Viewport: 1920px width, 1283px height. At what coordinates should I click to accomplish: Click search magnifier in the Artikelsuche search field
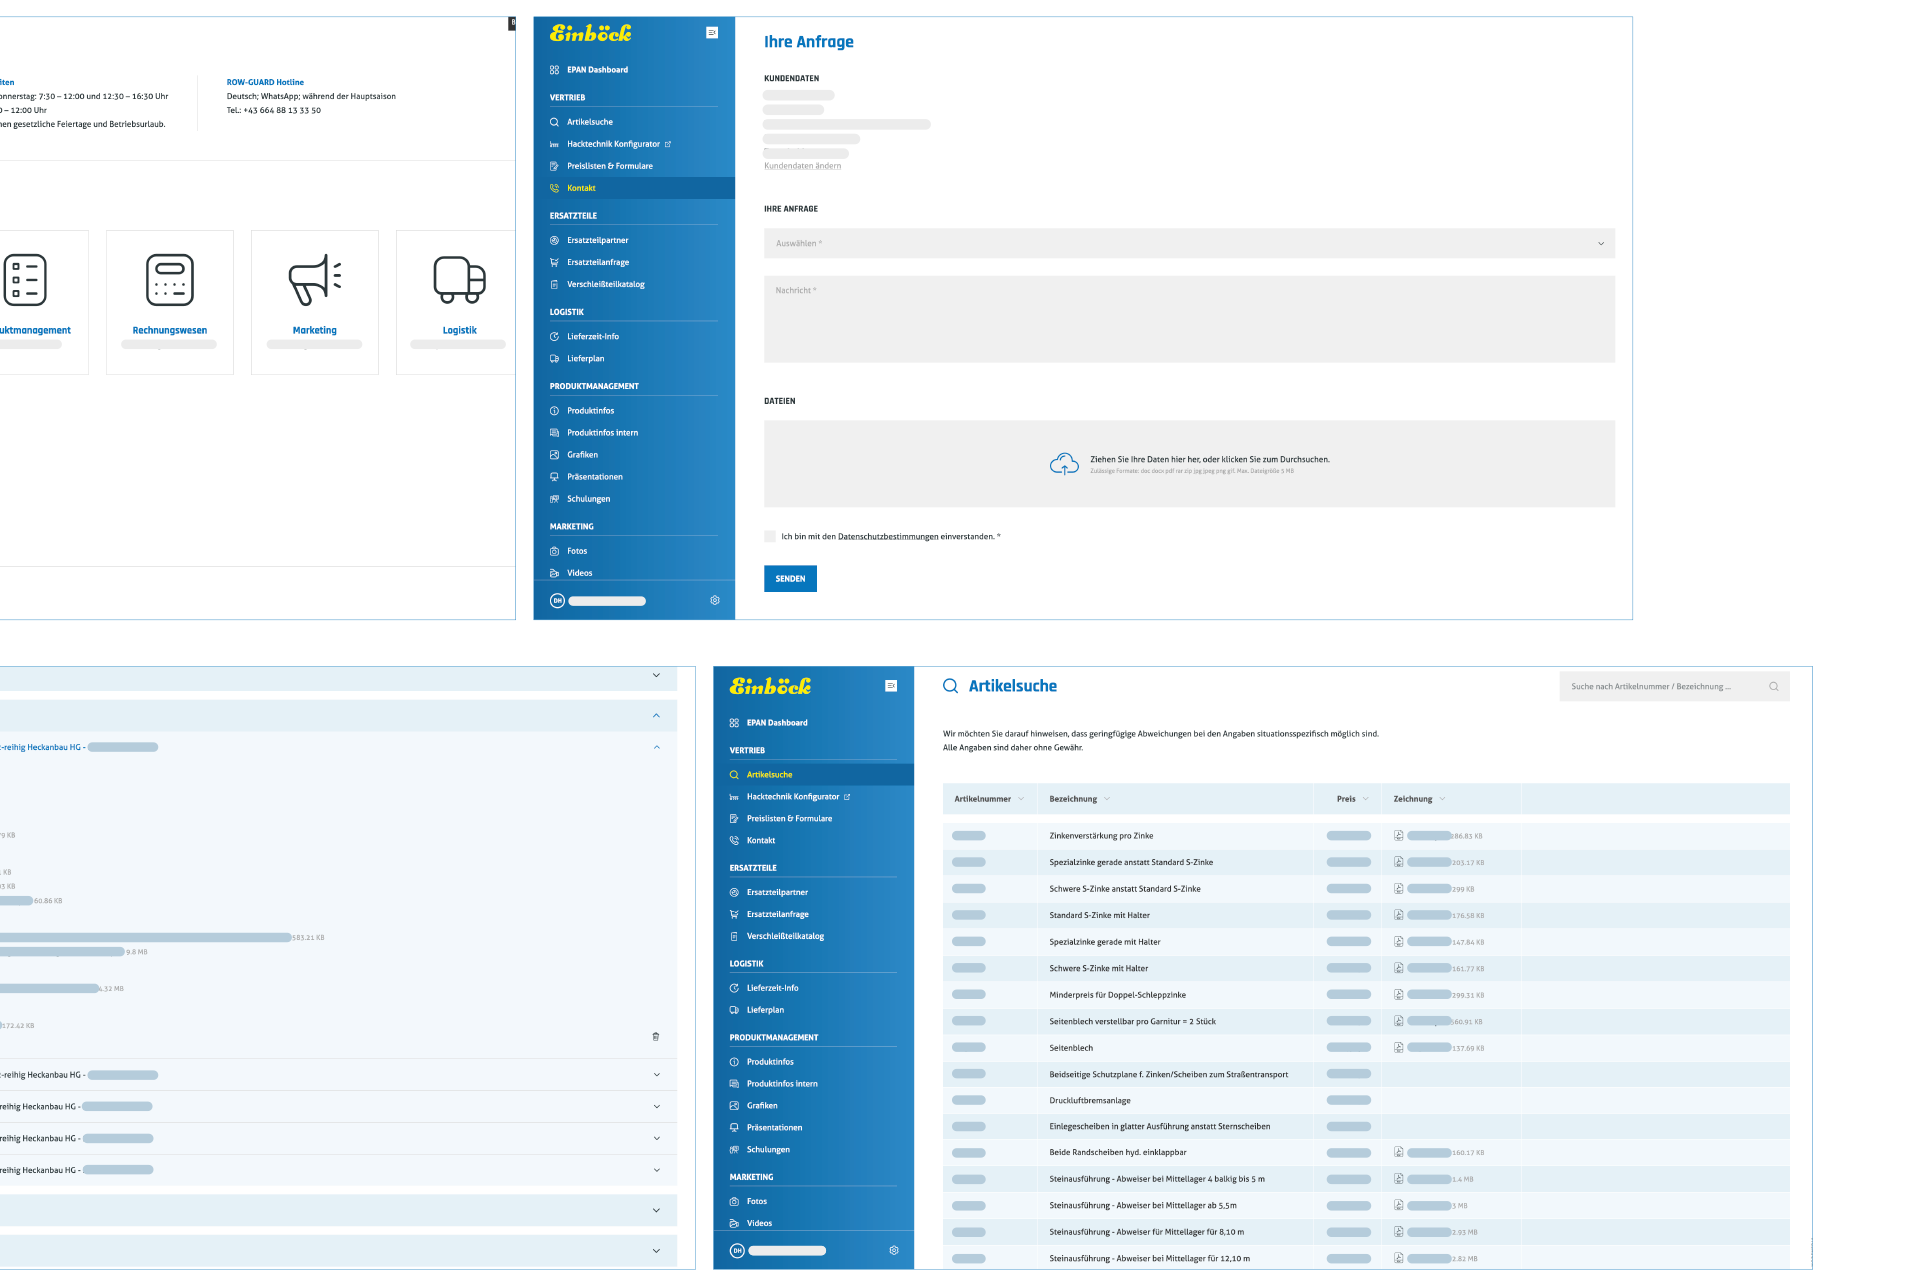pyautogui.click(x=1774, y=687)
